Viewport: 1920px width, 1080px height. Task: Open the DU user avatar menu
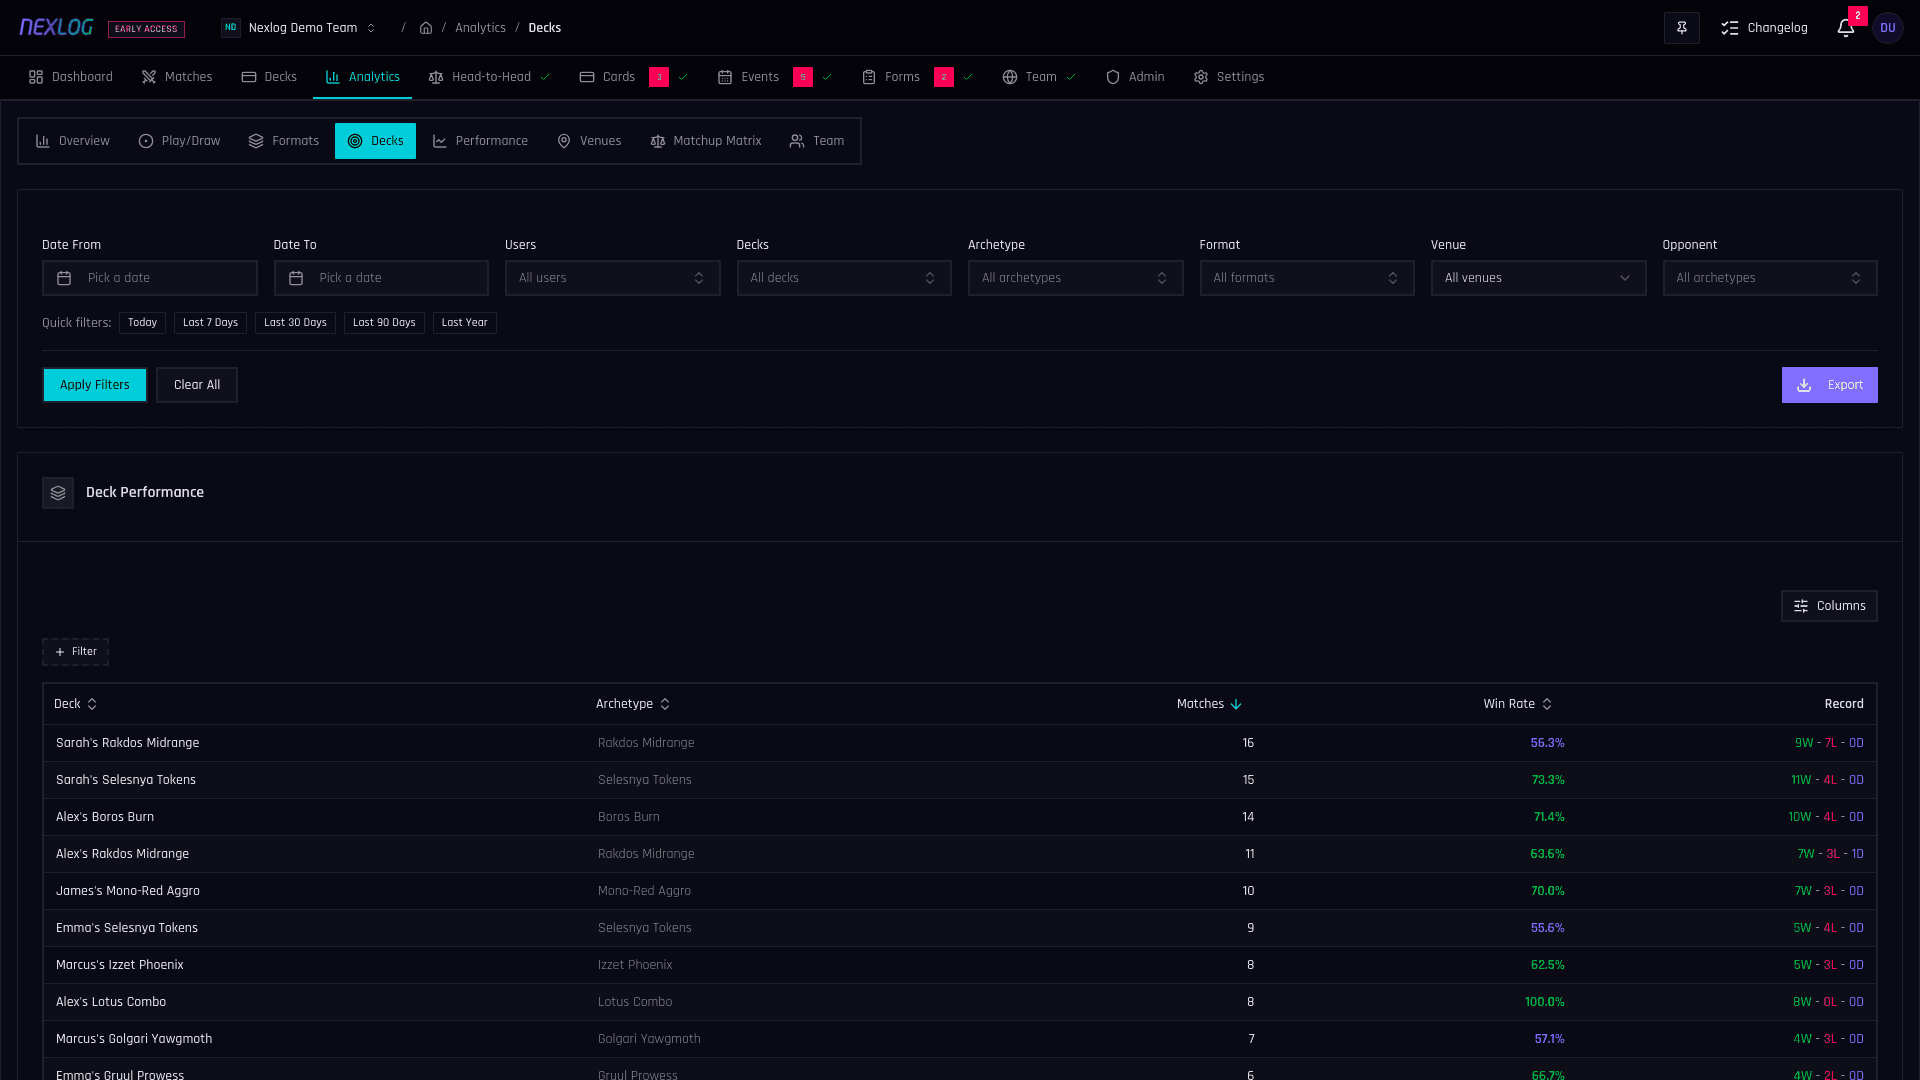click(1888, 28)
